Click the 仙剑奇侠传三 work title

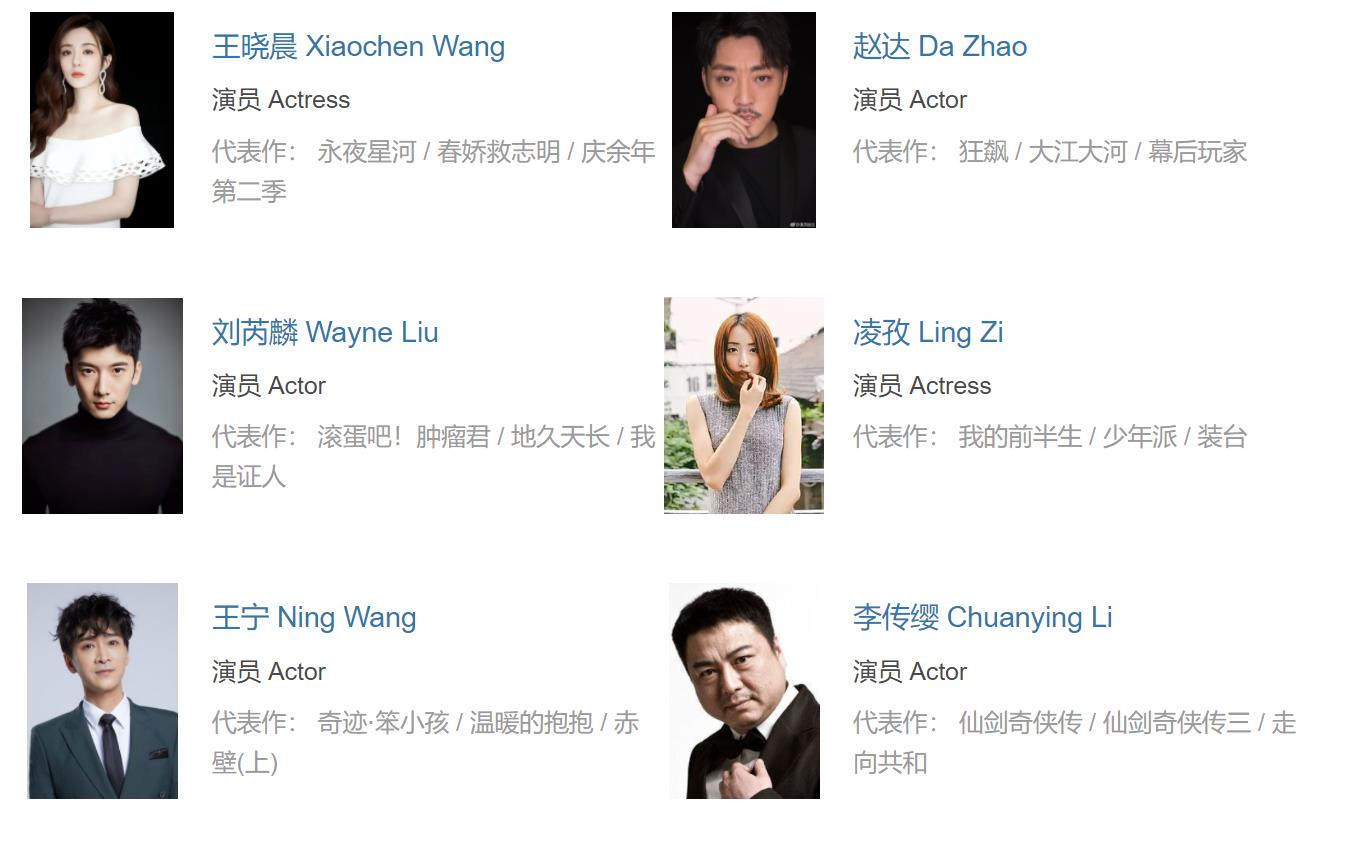(1177, 723)
